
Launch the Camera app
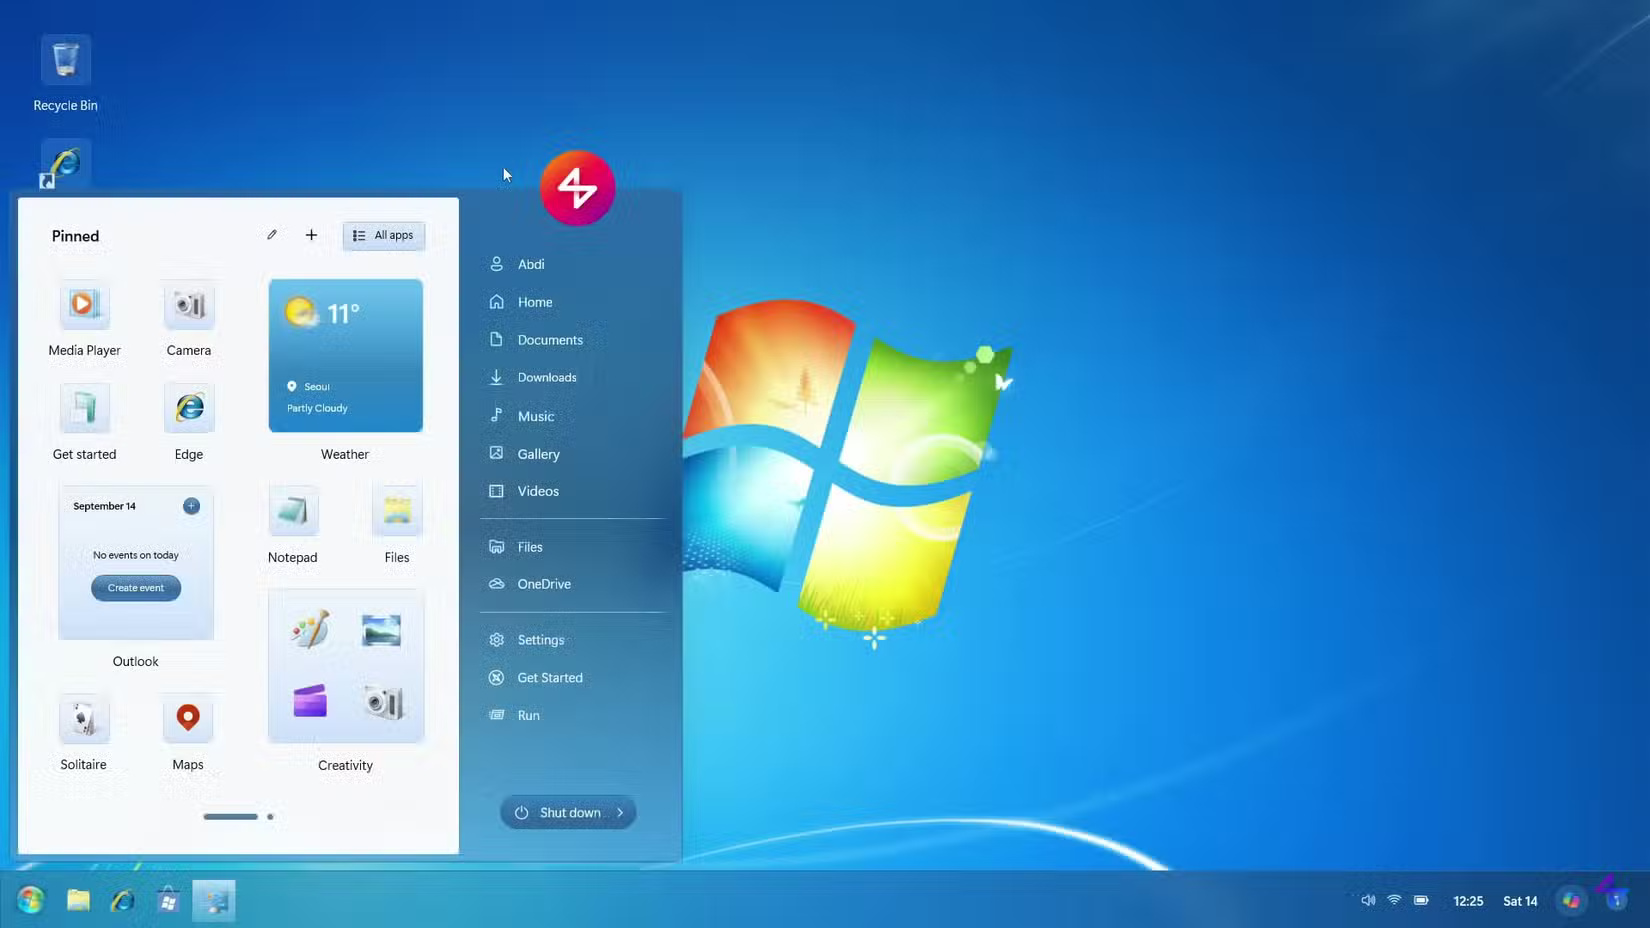[188, 305]
